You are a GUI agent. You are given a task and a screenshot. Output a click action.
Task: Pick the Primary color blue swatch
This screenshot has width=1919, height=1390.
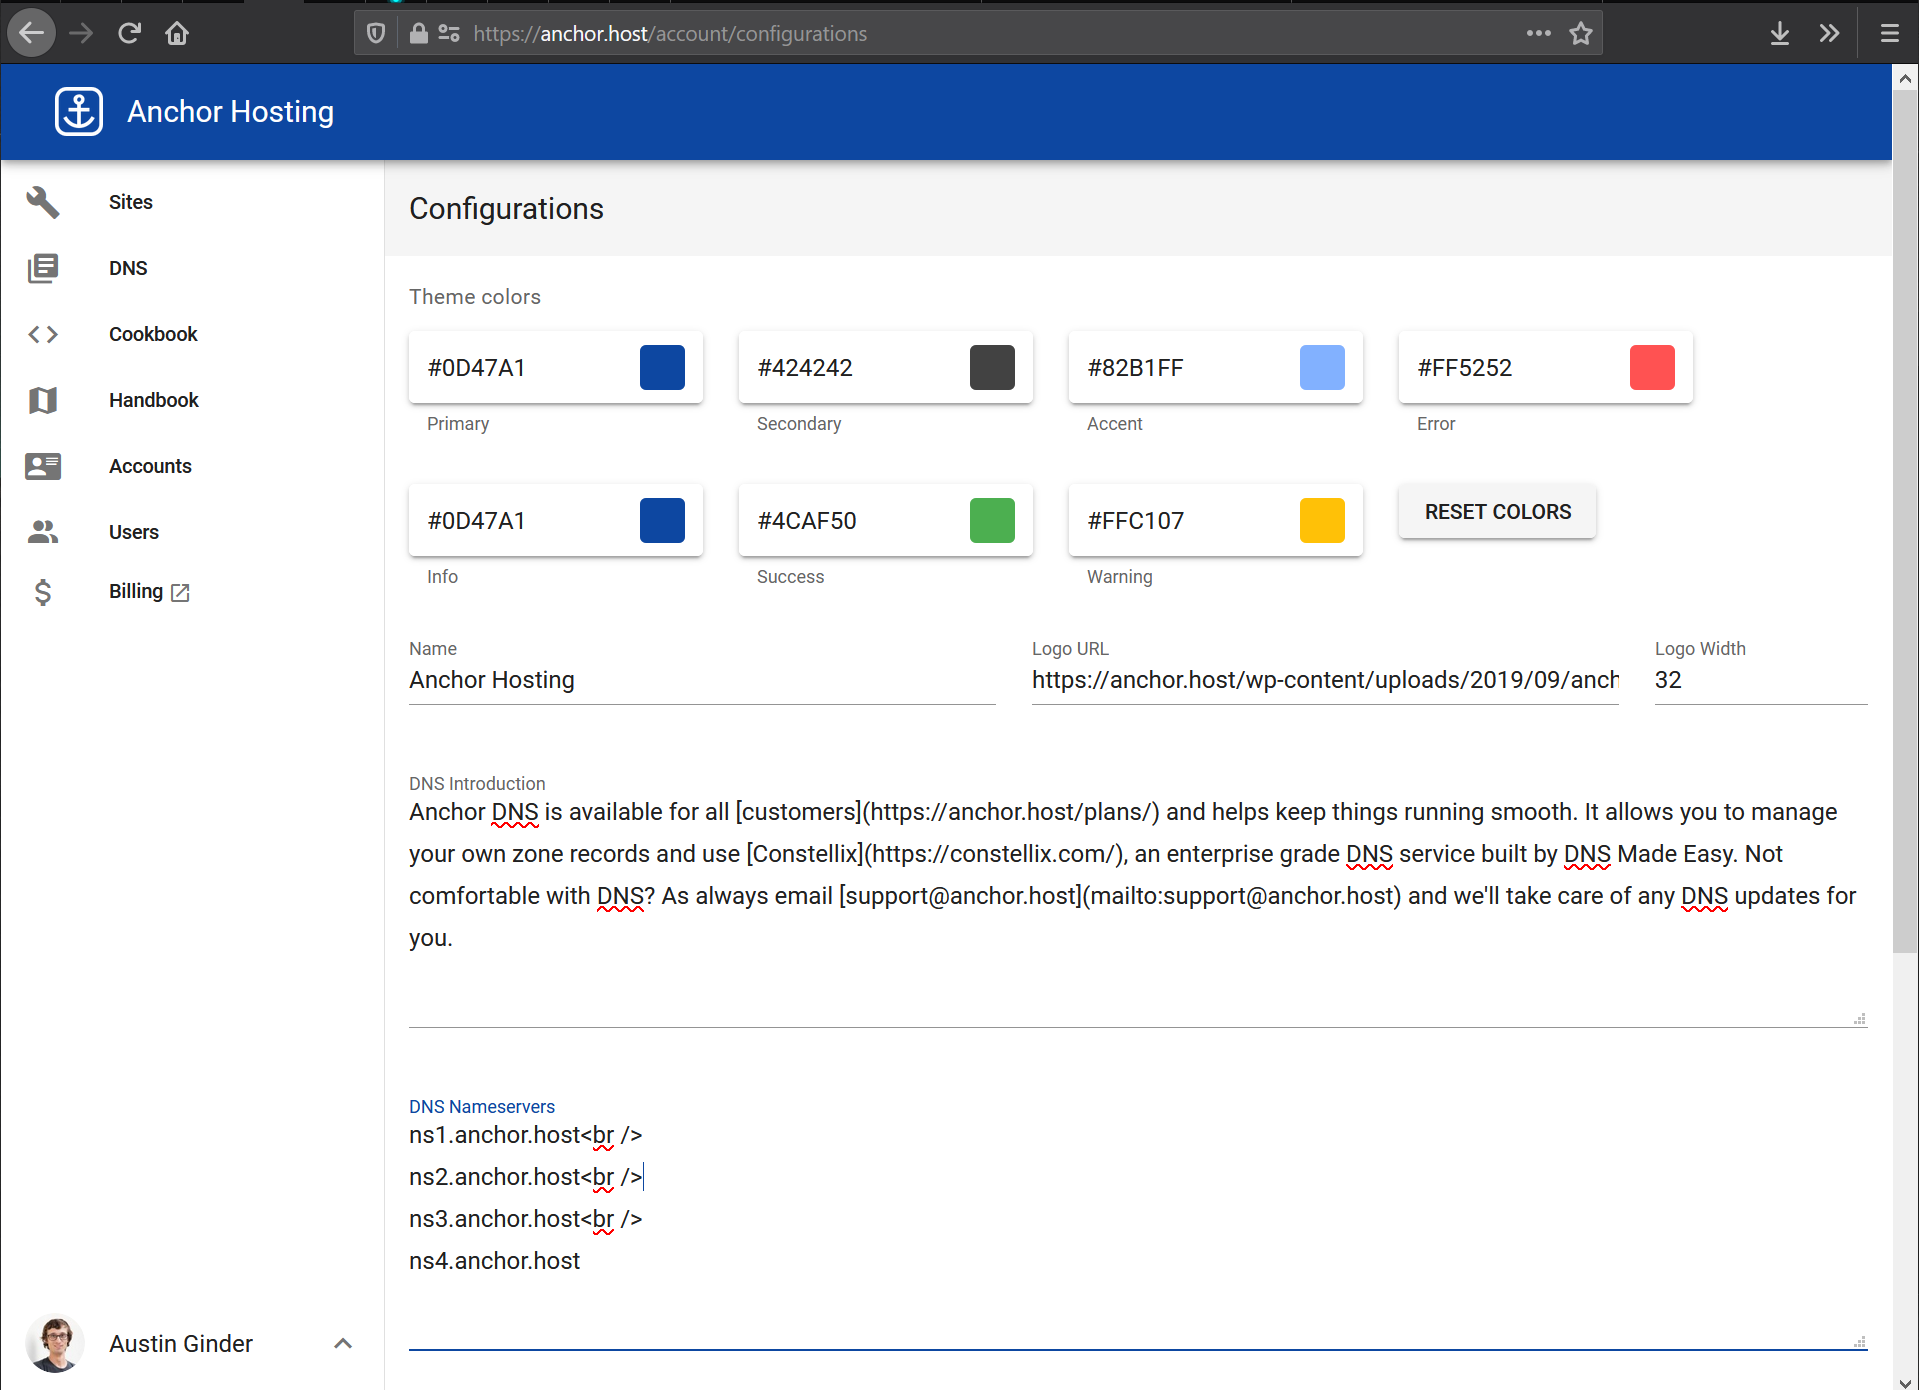point(662,367)
